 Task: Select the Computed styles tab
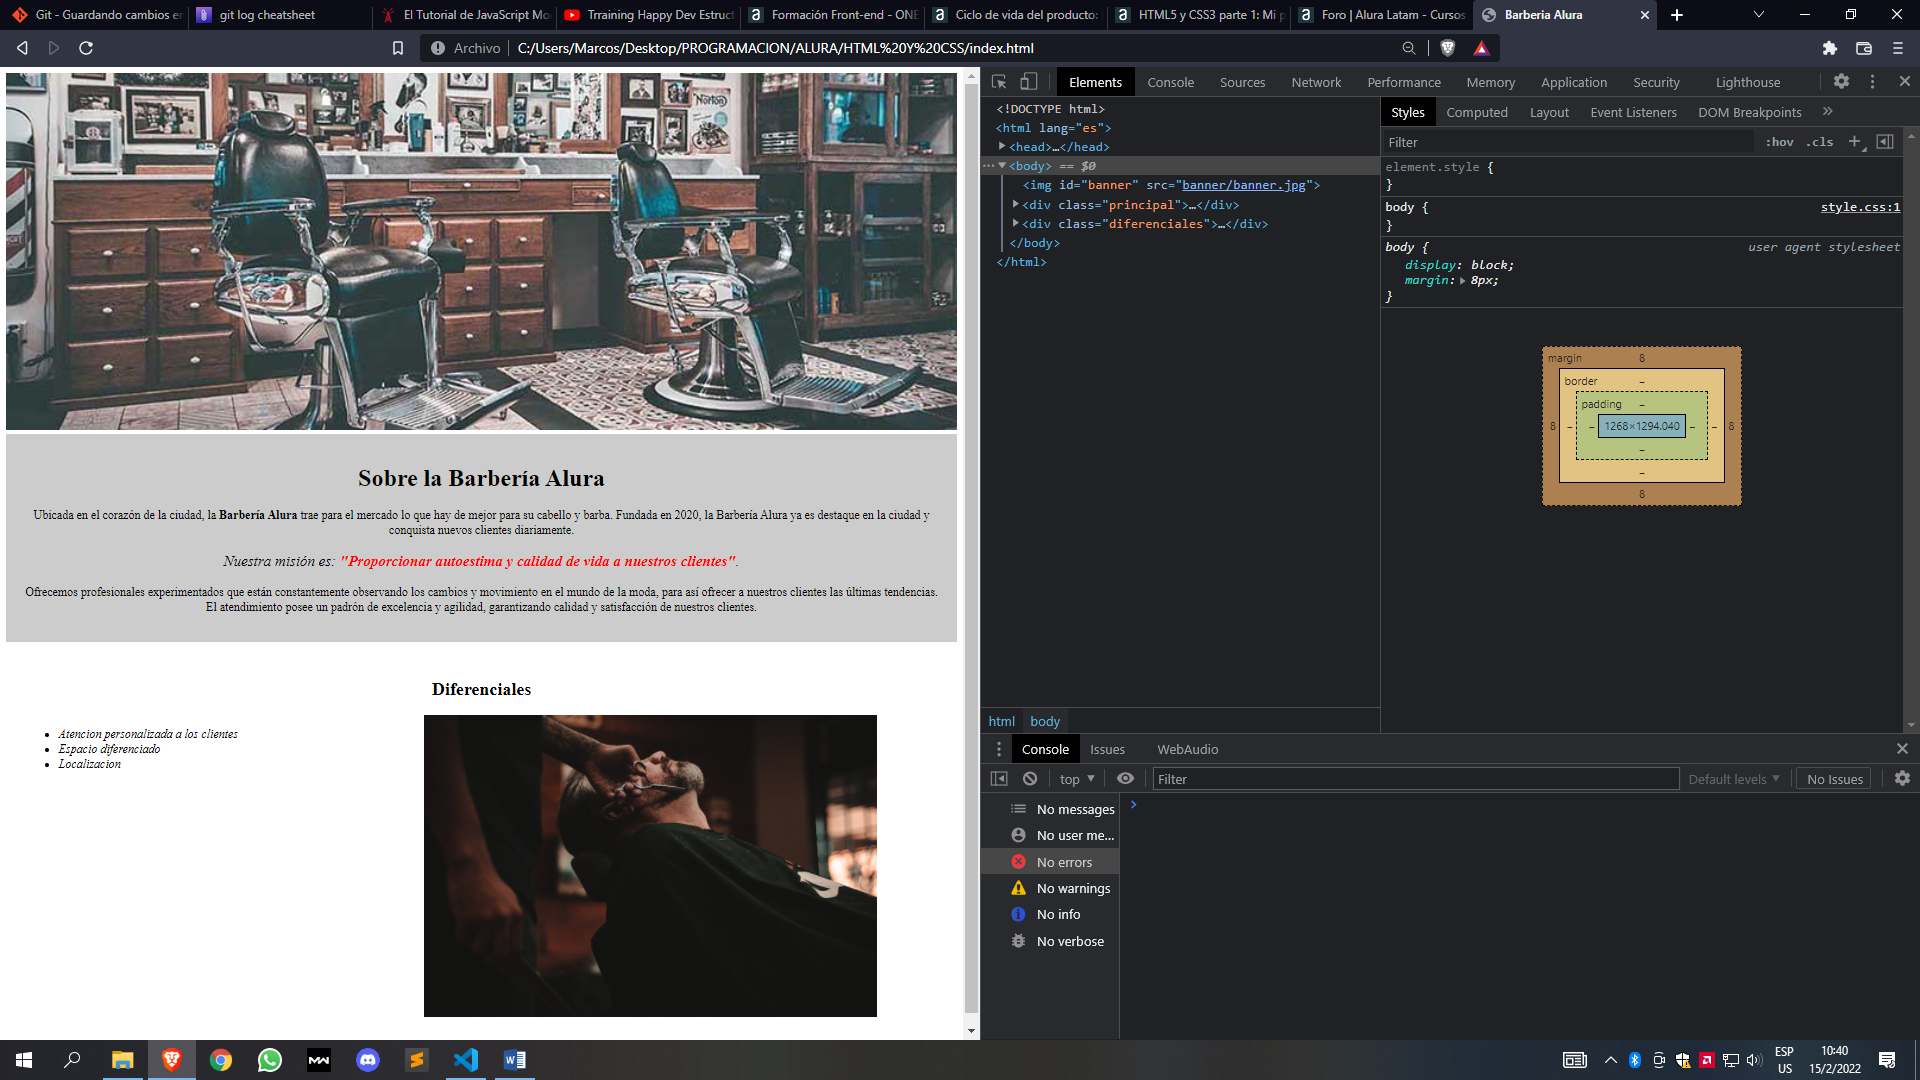pyautogui.click(x=1477, y=112)
